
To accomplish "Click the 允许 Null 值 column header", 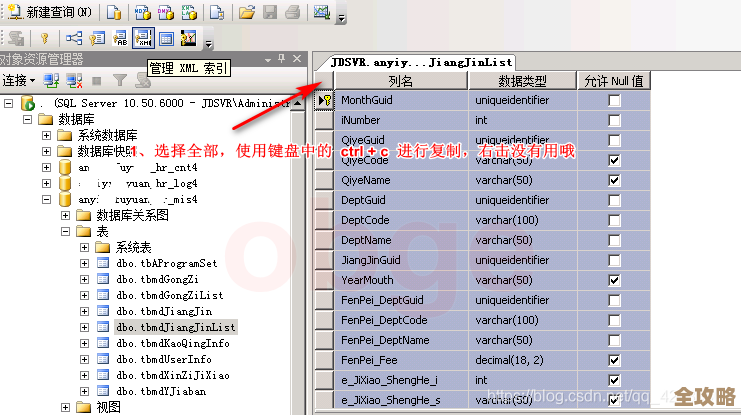I will (614, 81).
